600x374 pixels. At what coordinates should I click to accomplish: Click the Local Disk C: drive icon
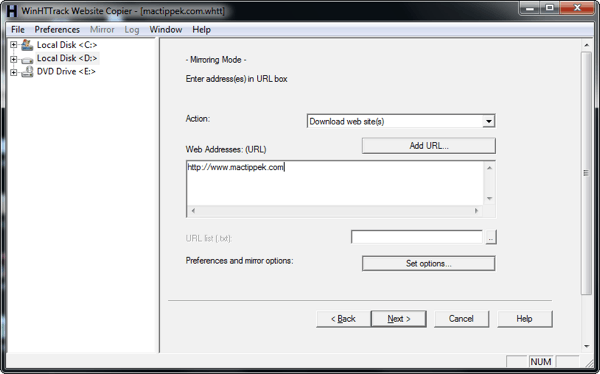click(27, 45)
